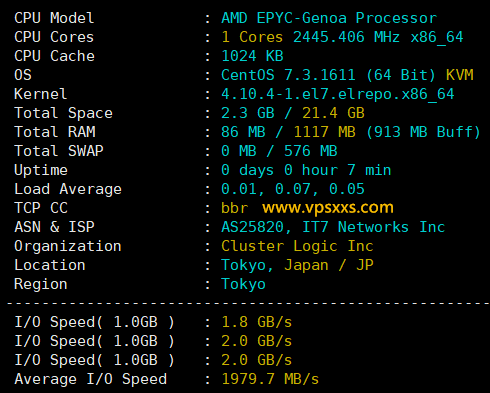490x393 pixels.
Task: Click the '(913 MB Buff)' text
Action: [423, 132]
